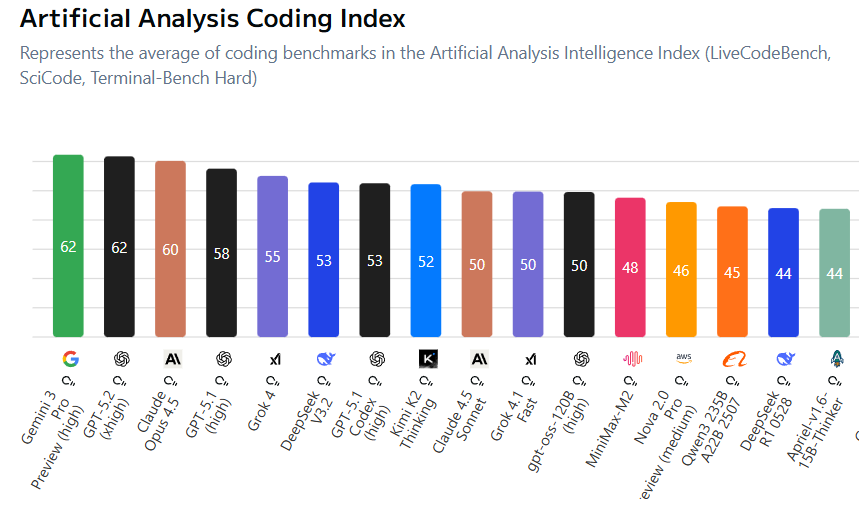Click the Anthropic logo under Claude Opus 4.5 bar
The height and width of the screenshot is (520, 859).
tap(173, 359)
